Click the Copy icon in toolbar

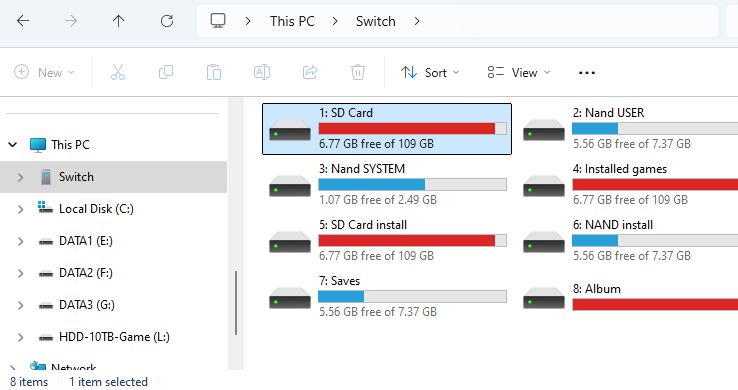tap(166, 72)
